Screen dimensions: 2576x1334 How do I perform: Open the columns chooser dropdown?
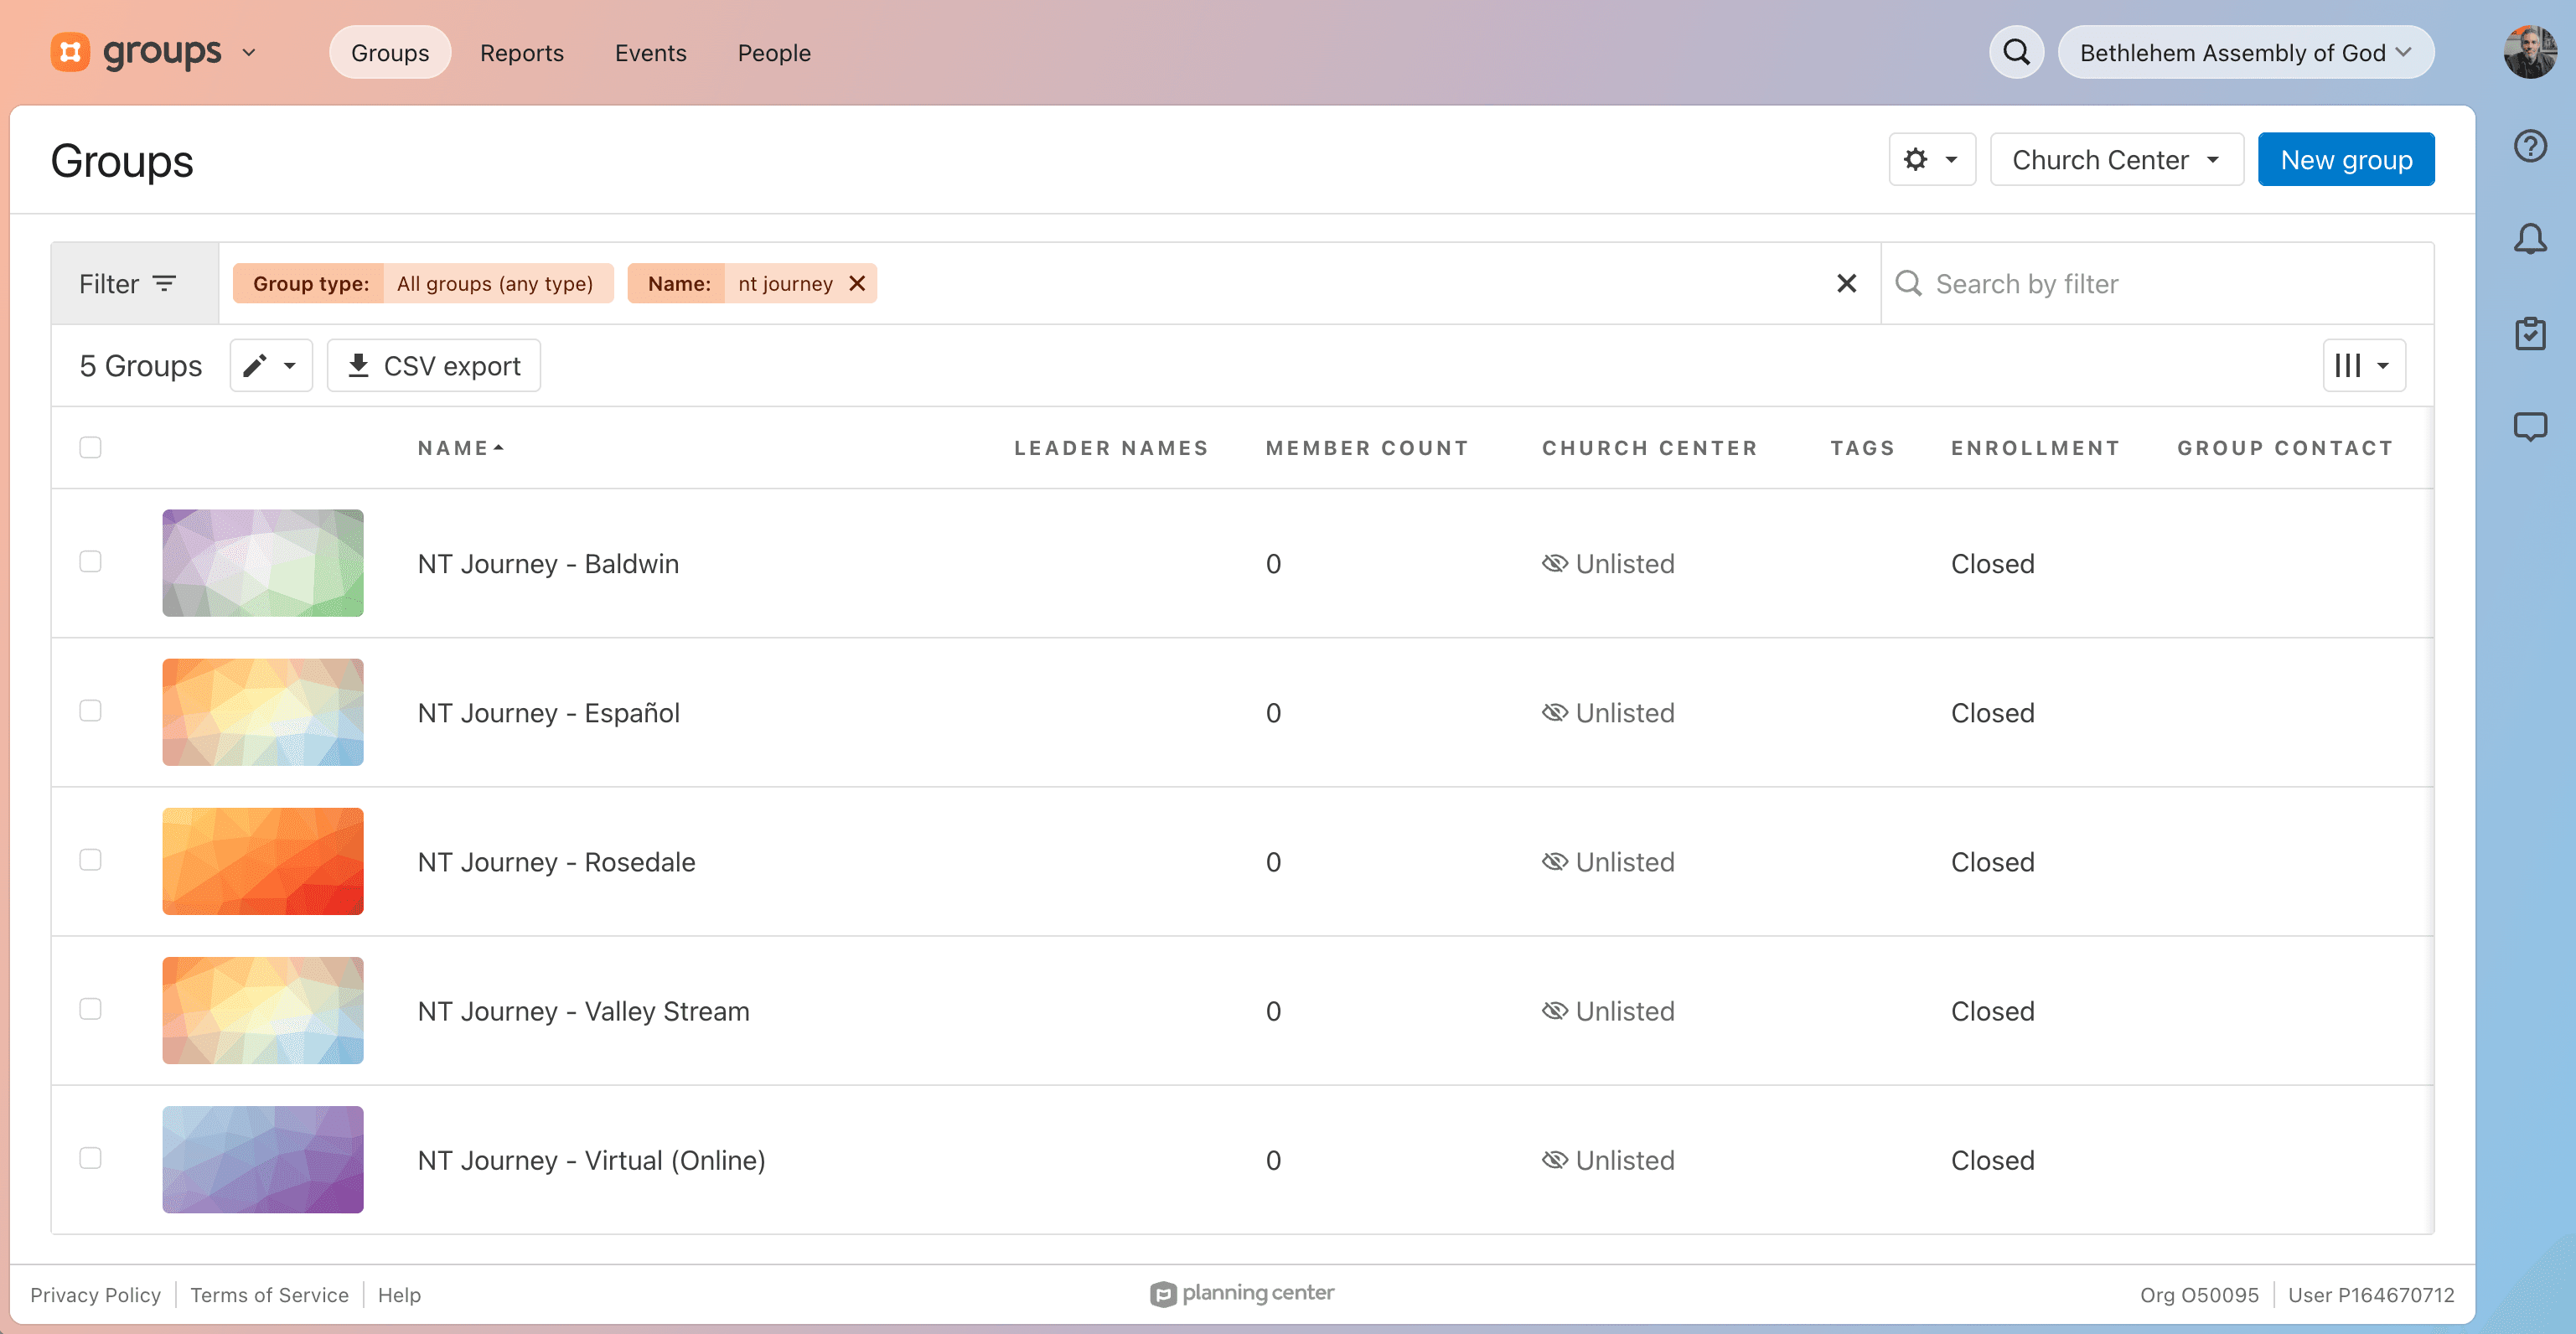coord(2363,366)
